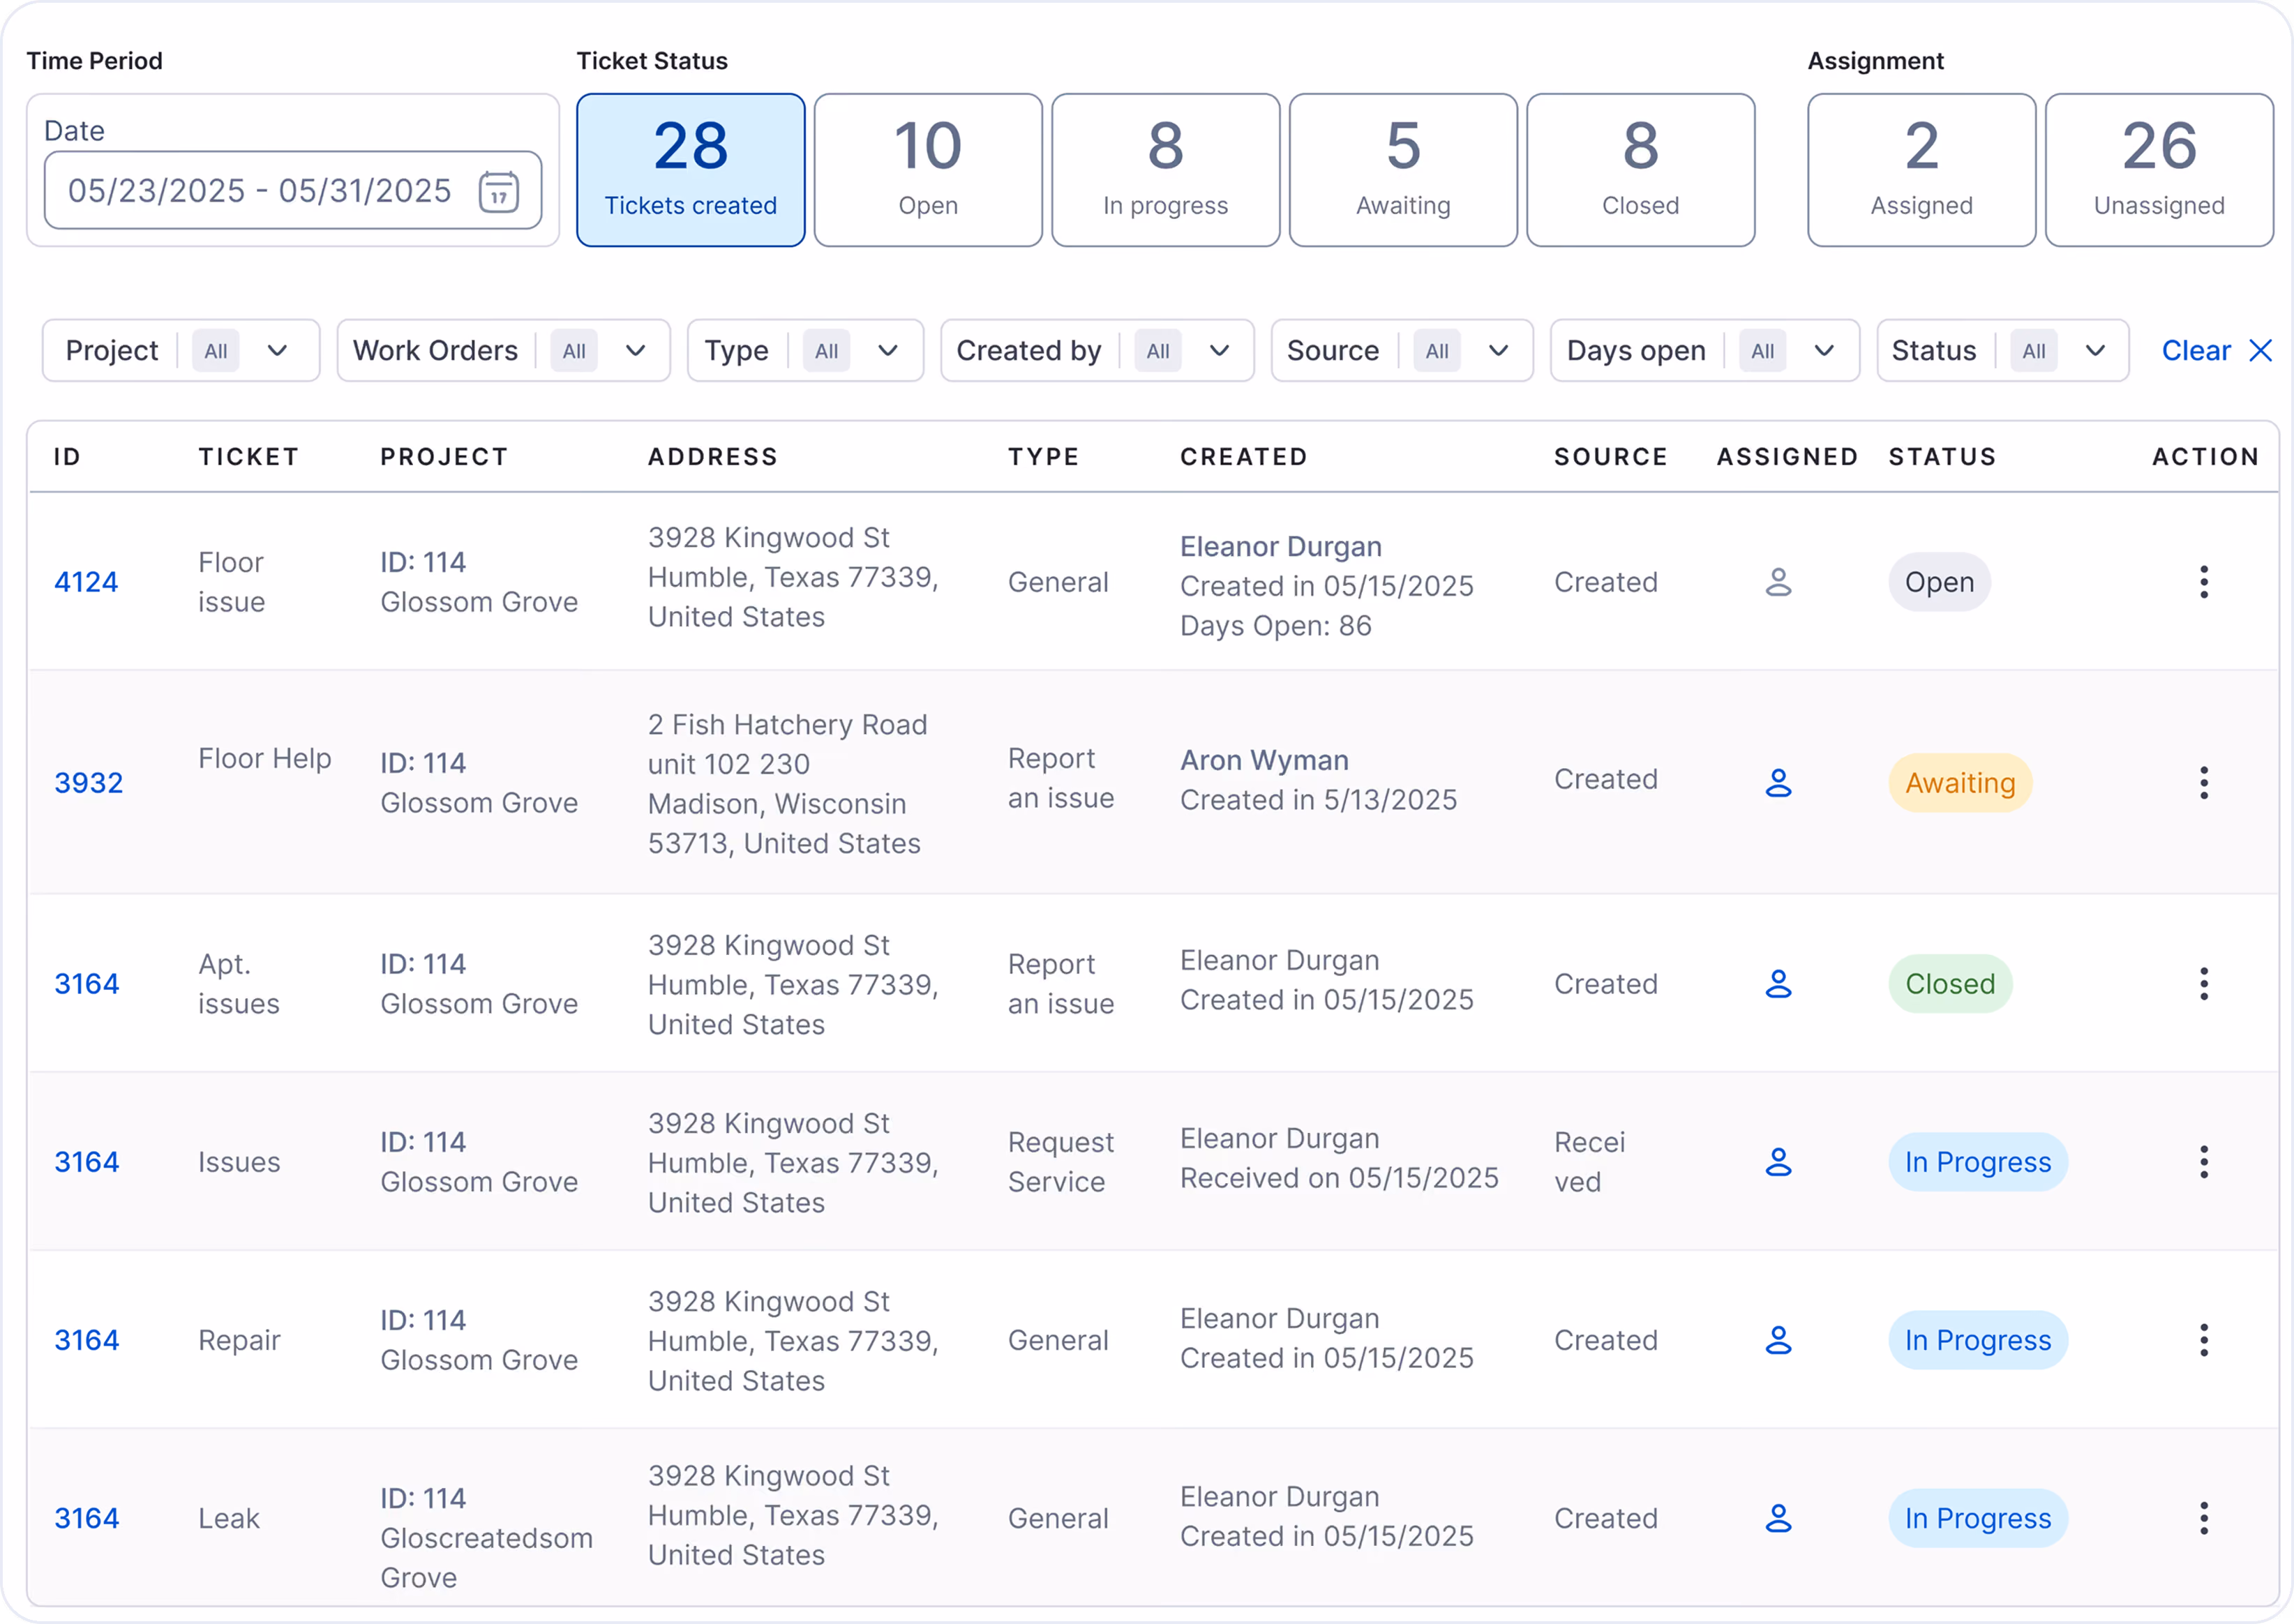This screenshot has height=1624, width=2294.
Task: Click In Progress badge in the Repair row
Action: (1978, 1340)
